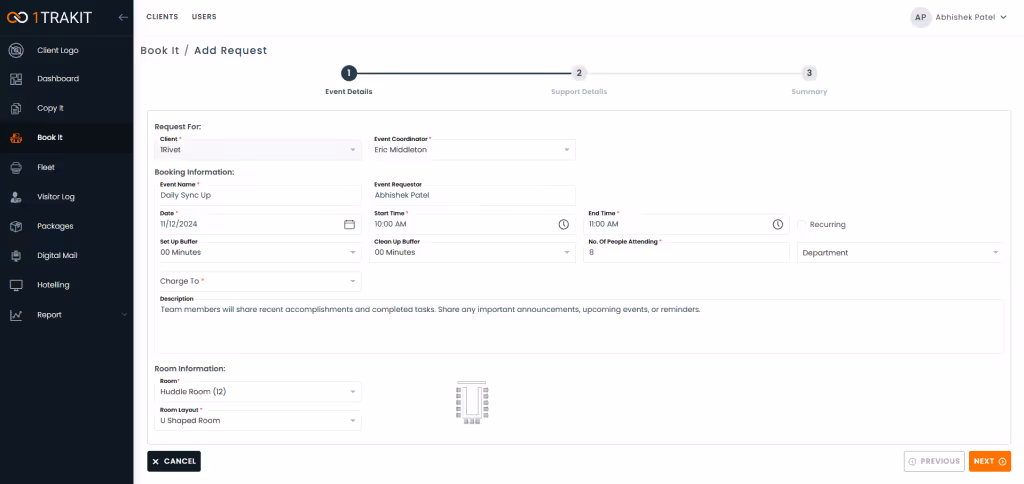The height and width of the screenshot is (484, 1024).
Task: Click the Event Name field
Action: pos(258,195)
